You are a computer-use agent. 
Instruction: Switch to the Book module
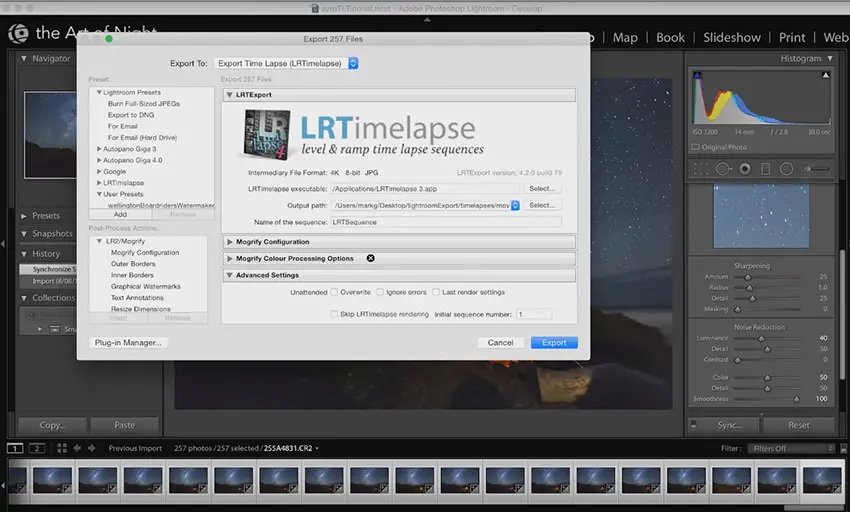pyautogui.click(x=671, y=37)
